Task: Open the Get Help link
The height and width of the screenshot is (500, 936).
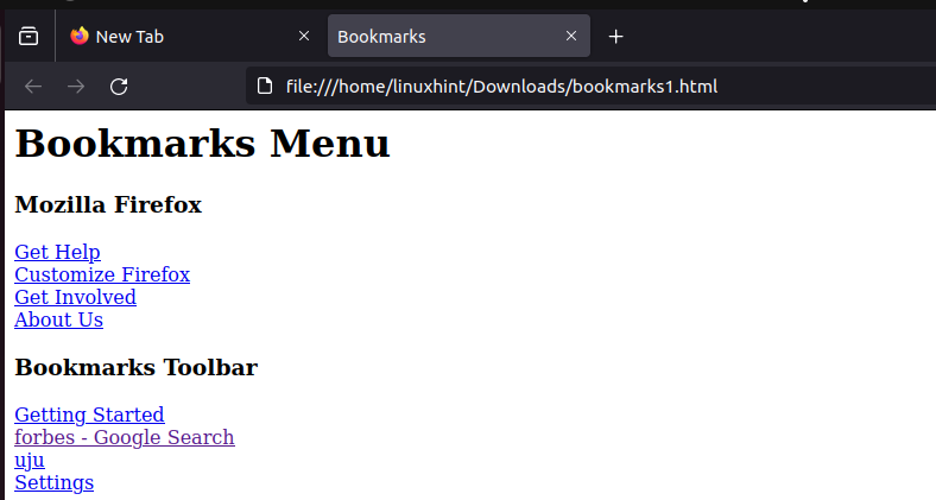Action: click(x=57, y=252)
